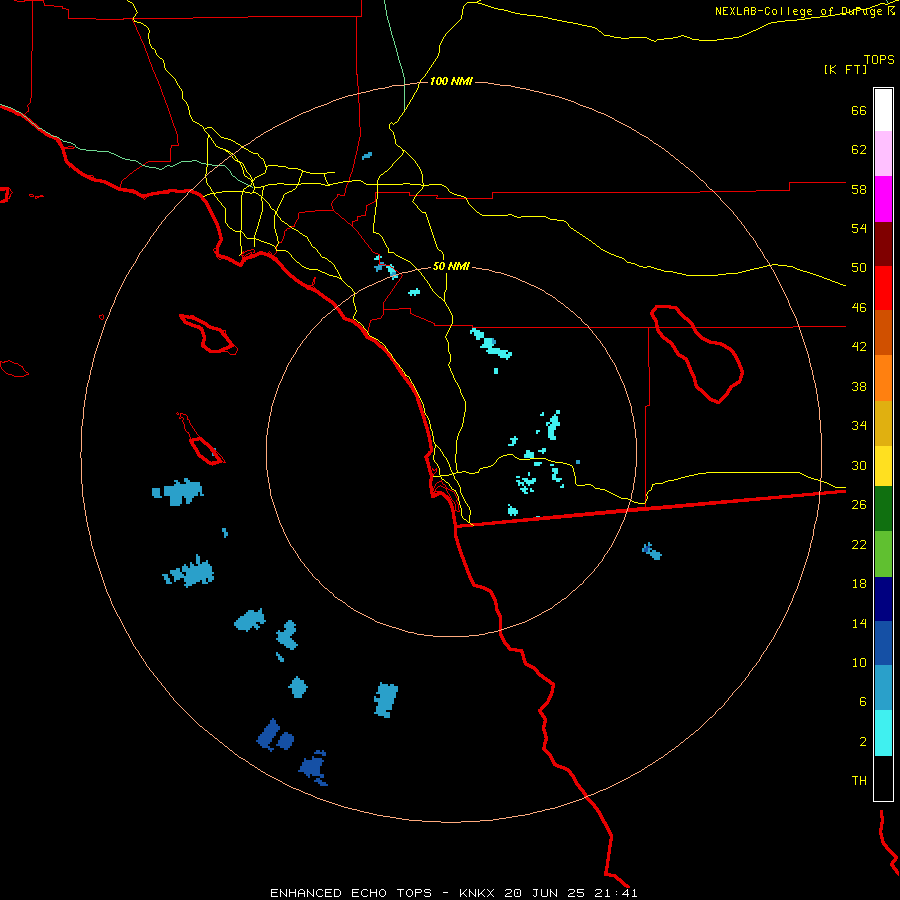This screenshot has width=900, height=900.
Task: Click the 'NEXLAB-College of DuPage' credit text
Action: [800, 11]
